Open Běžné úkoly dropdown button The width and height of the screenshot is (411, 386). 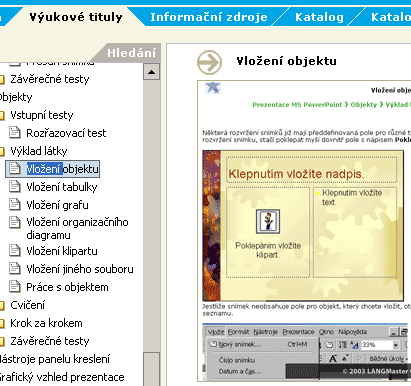(x=388, y=359)
